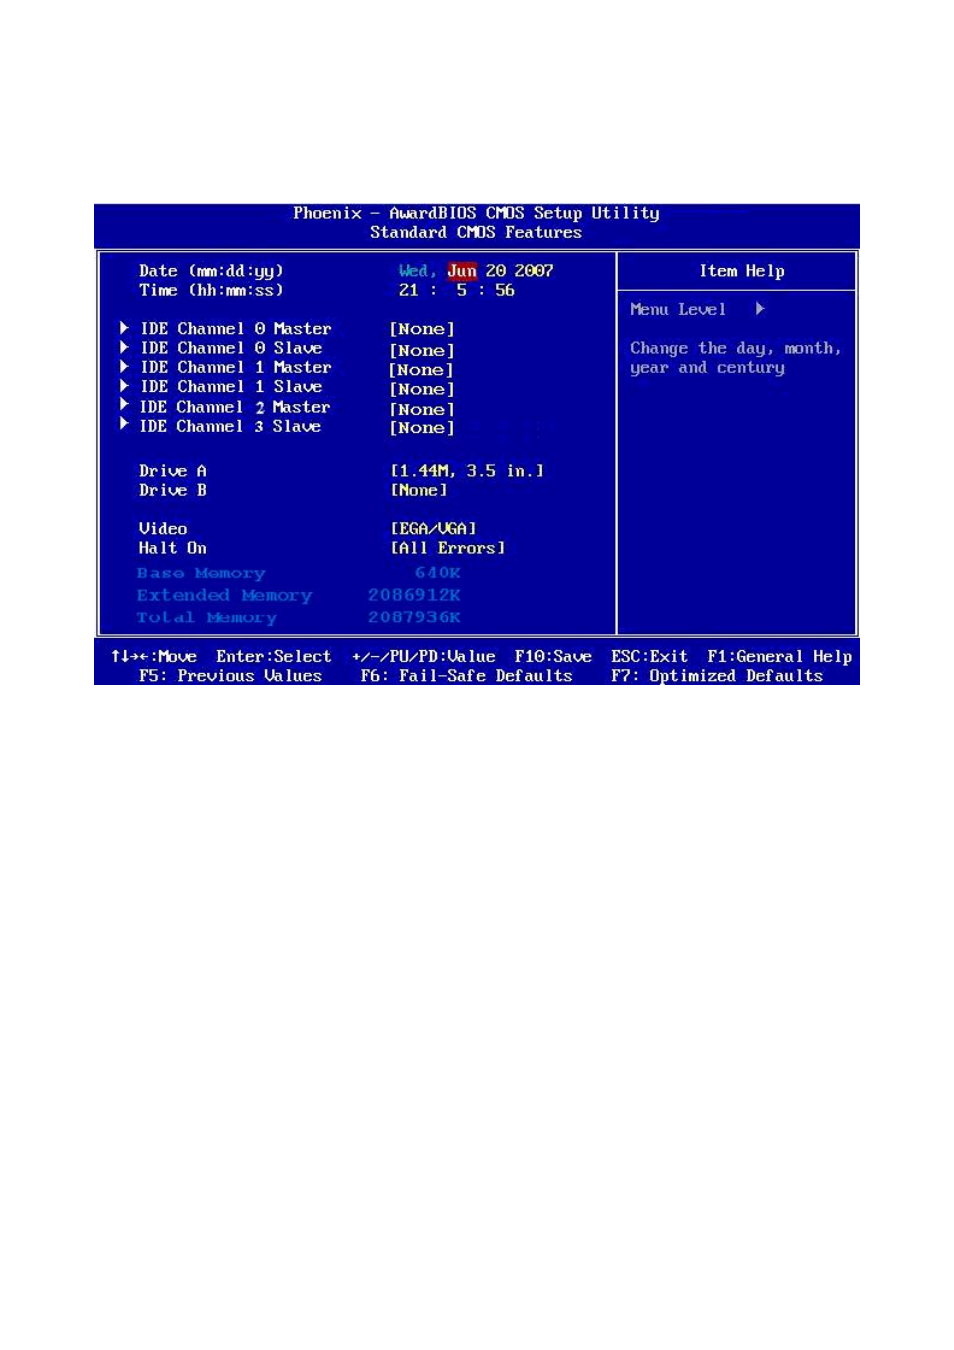Image resolution: width=954 pixels, height=1350 pixels.
Task: Click [None] value for Channel 1 Master
Action: 422,370
